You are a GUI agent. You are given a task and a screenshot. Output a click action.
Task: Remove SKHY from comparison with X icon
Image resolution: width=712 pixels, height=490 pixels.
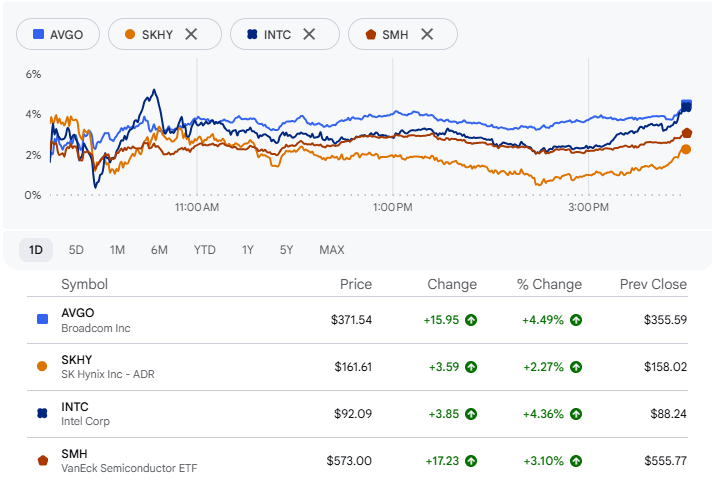(x=191, y=34)
